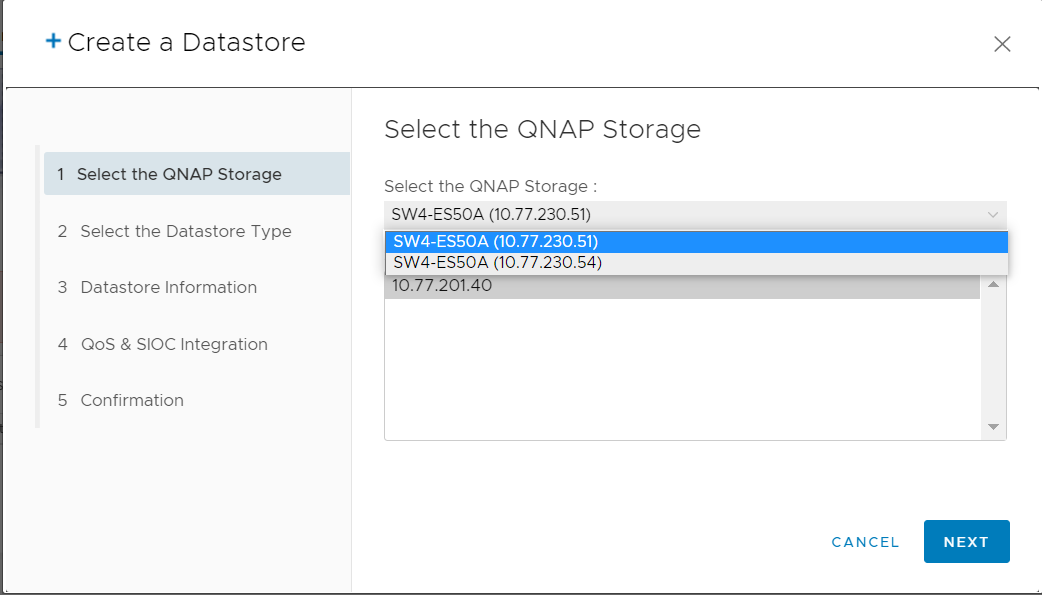
Task: Click the CANCEL link
Action: (x=865, y=542)
